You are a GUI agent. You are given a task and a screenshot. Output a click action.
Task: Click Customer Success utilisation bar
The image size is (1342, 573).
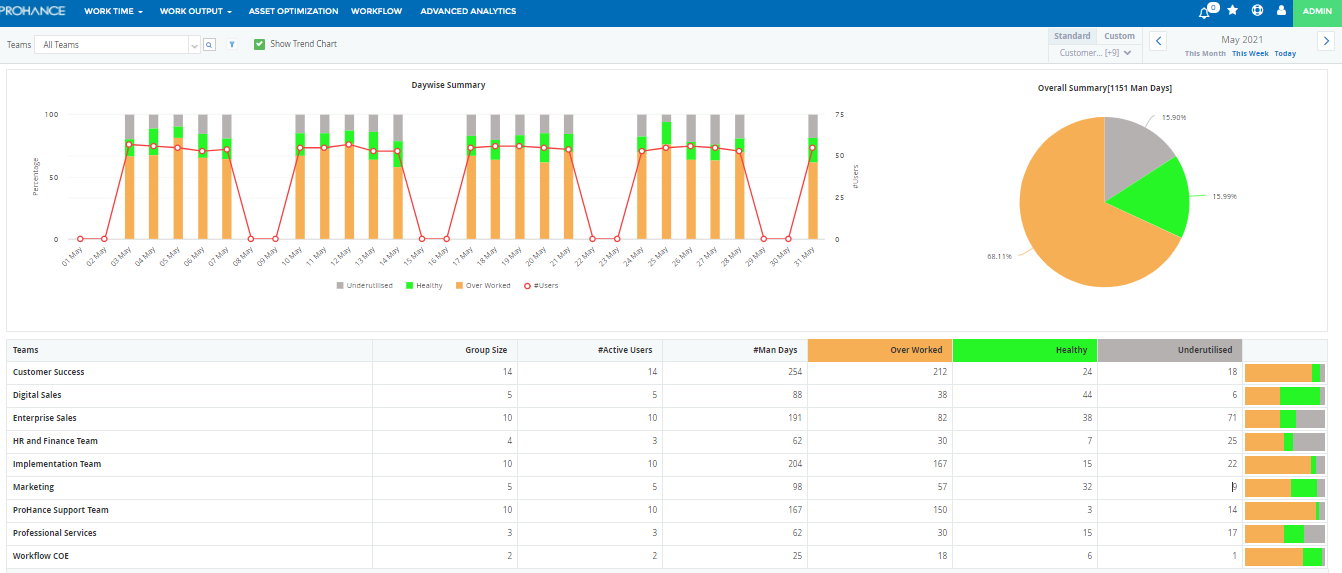1284,373
